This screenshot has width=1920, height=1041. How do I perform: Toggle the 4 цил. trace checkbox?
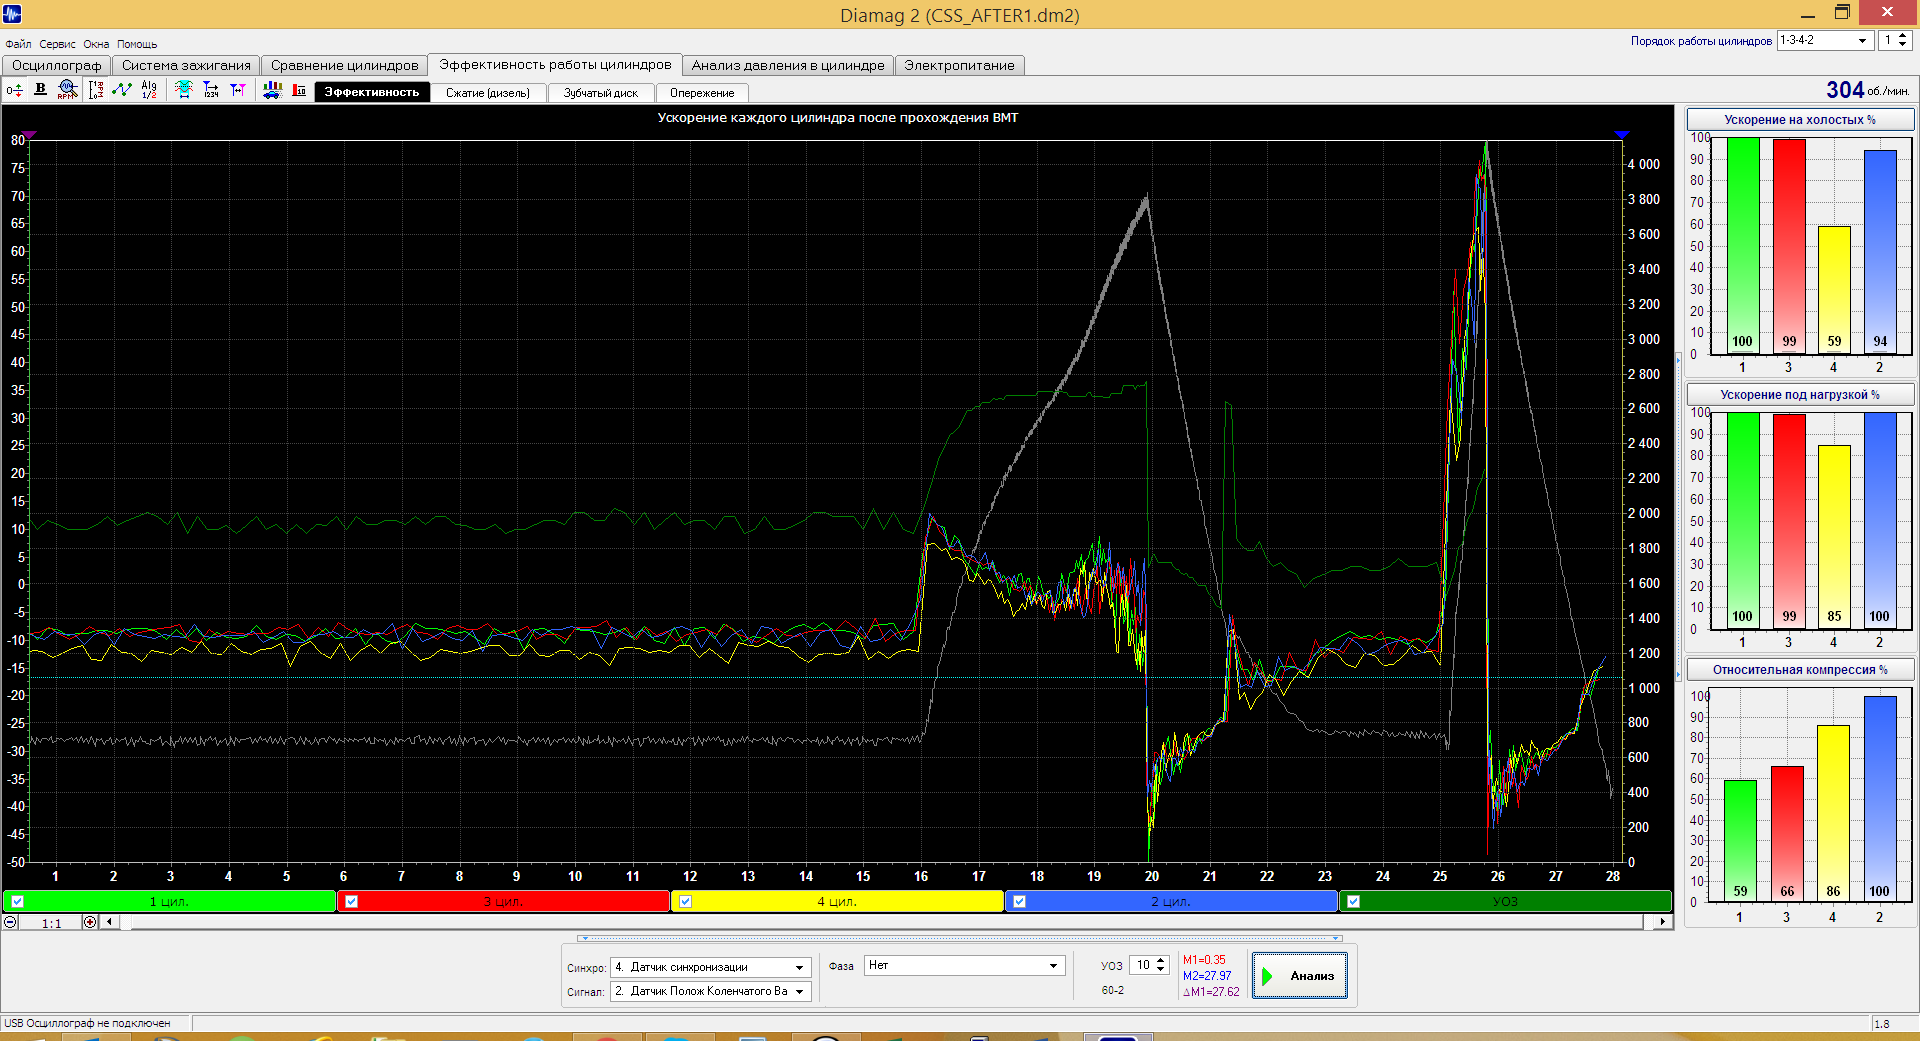tap(685, 901)
